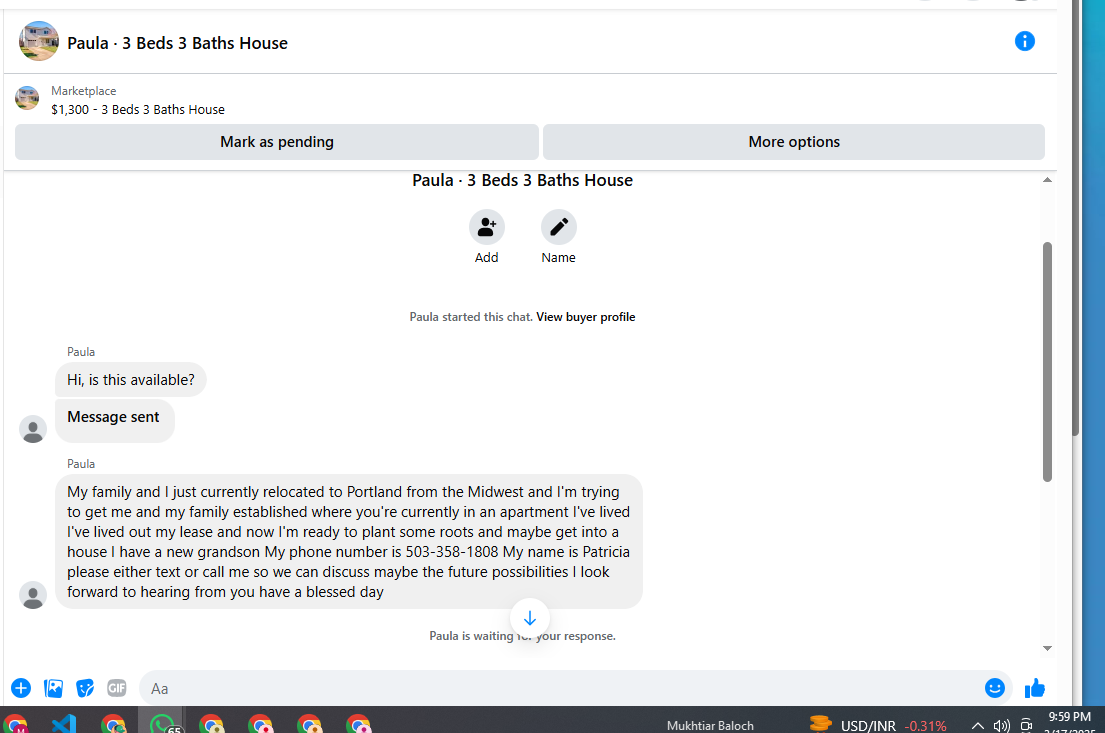Screen dimensions: 1105x733
Task: Attach a photo using the image icon
Action: point(54,688)
